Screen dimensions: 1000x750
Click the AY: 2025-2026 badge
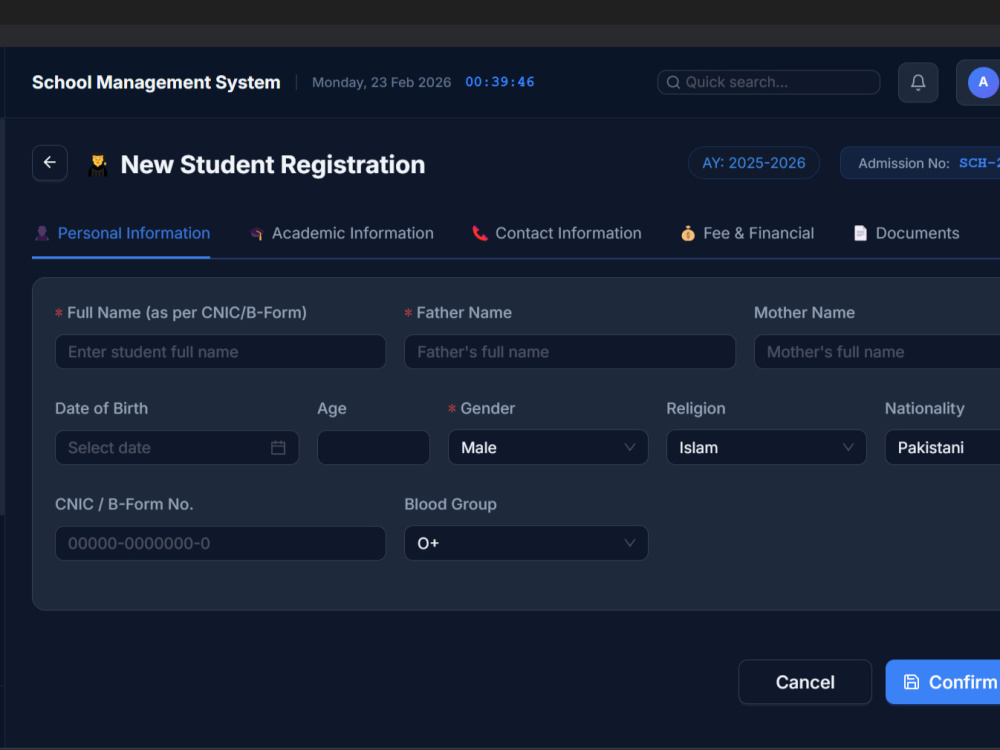tap(754, 163)
